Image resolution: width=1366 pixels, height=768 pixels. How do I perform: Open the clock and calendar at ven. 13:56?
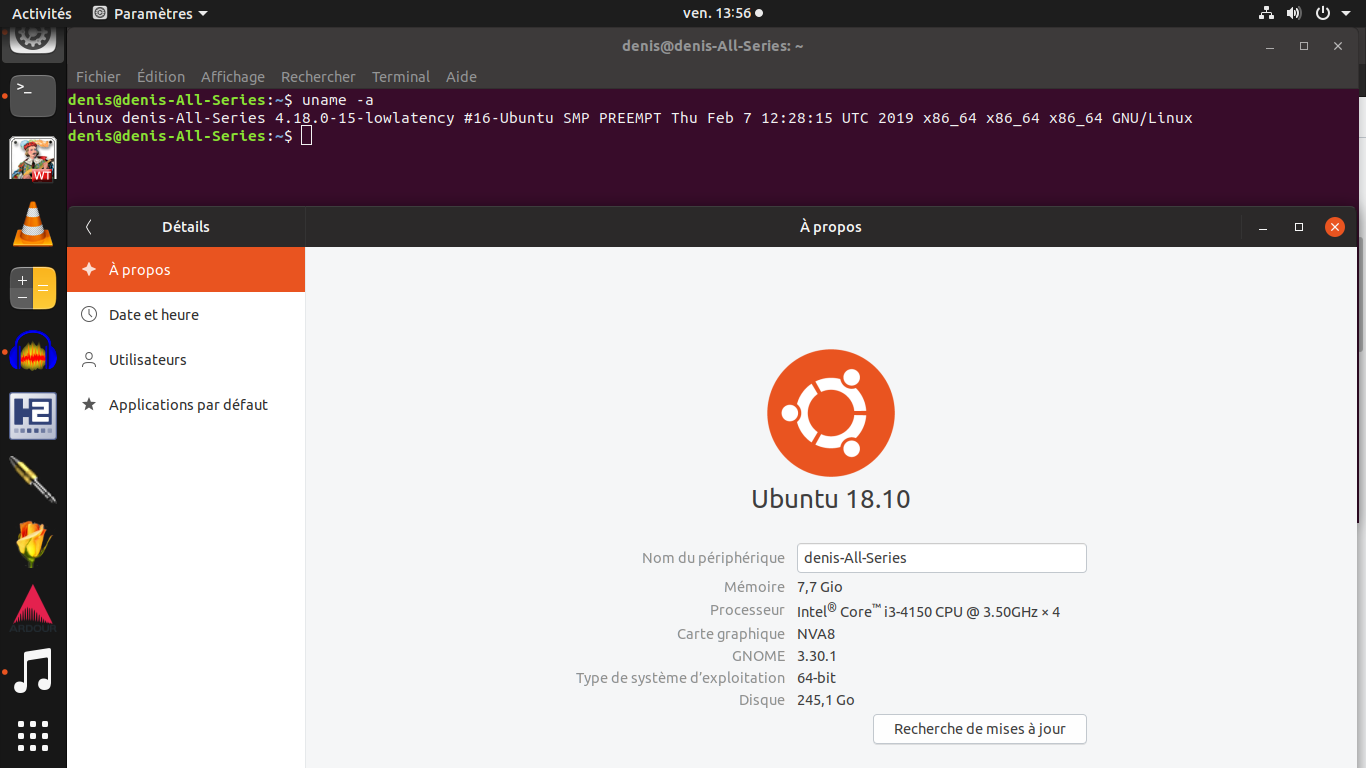click(723, 14)
